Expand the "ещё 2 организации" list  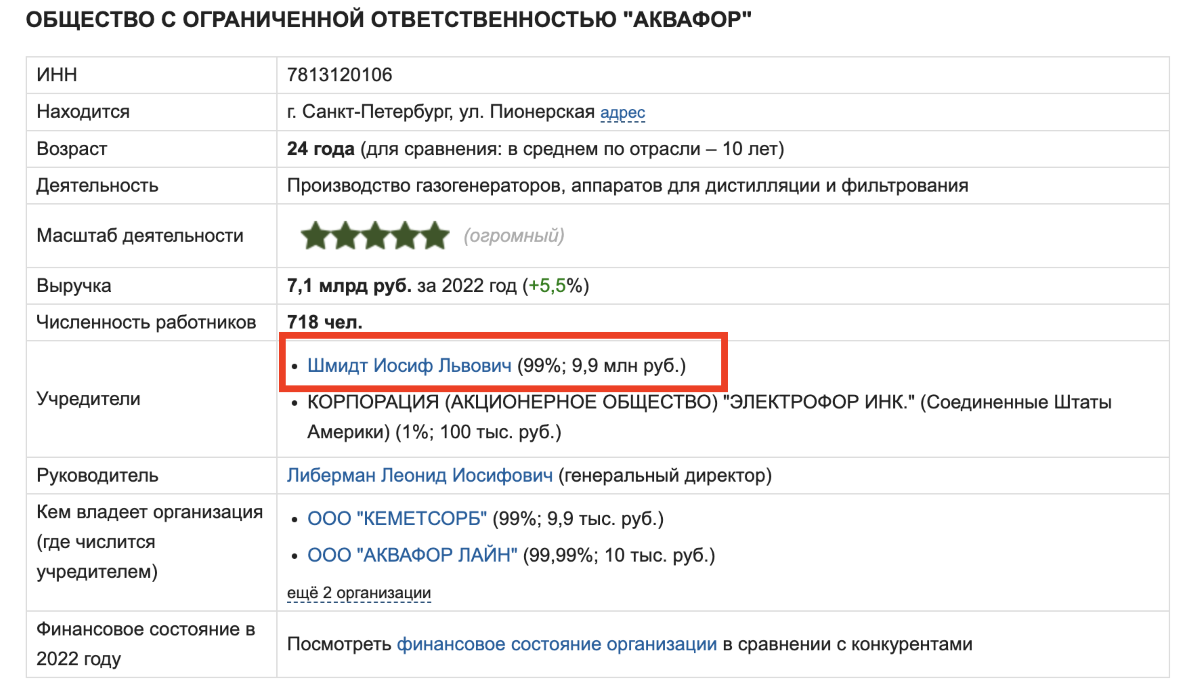coord(359,593)
